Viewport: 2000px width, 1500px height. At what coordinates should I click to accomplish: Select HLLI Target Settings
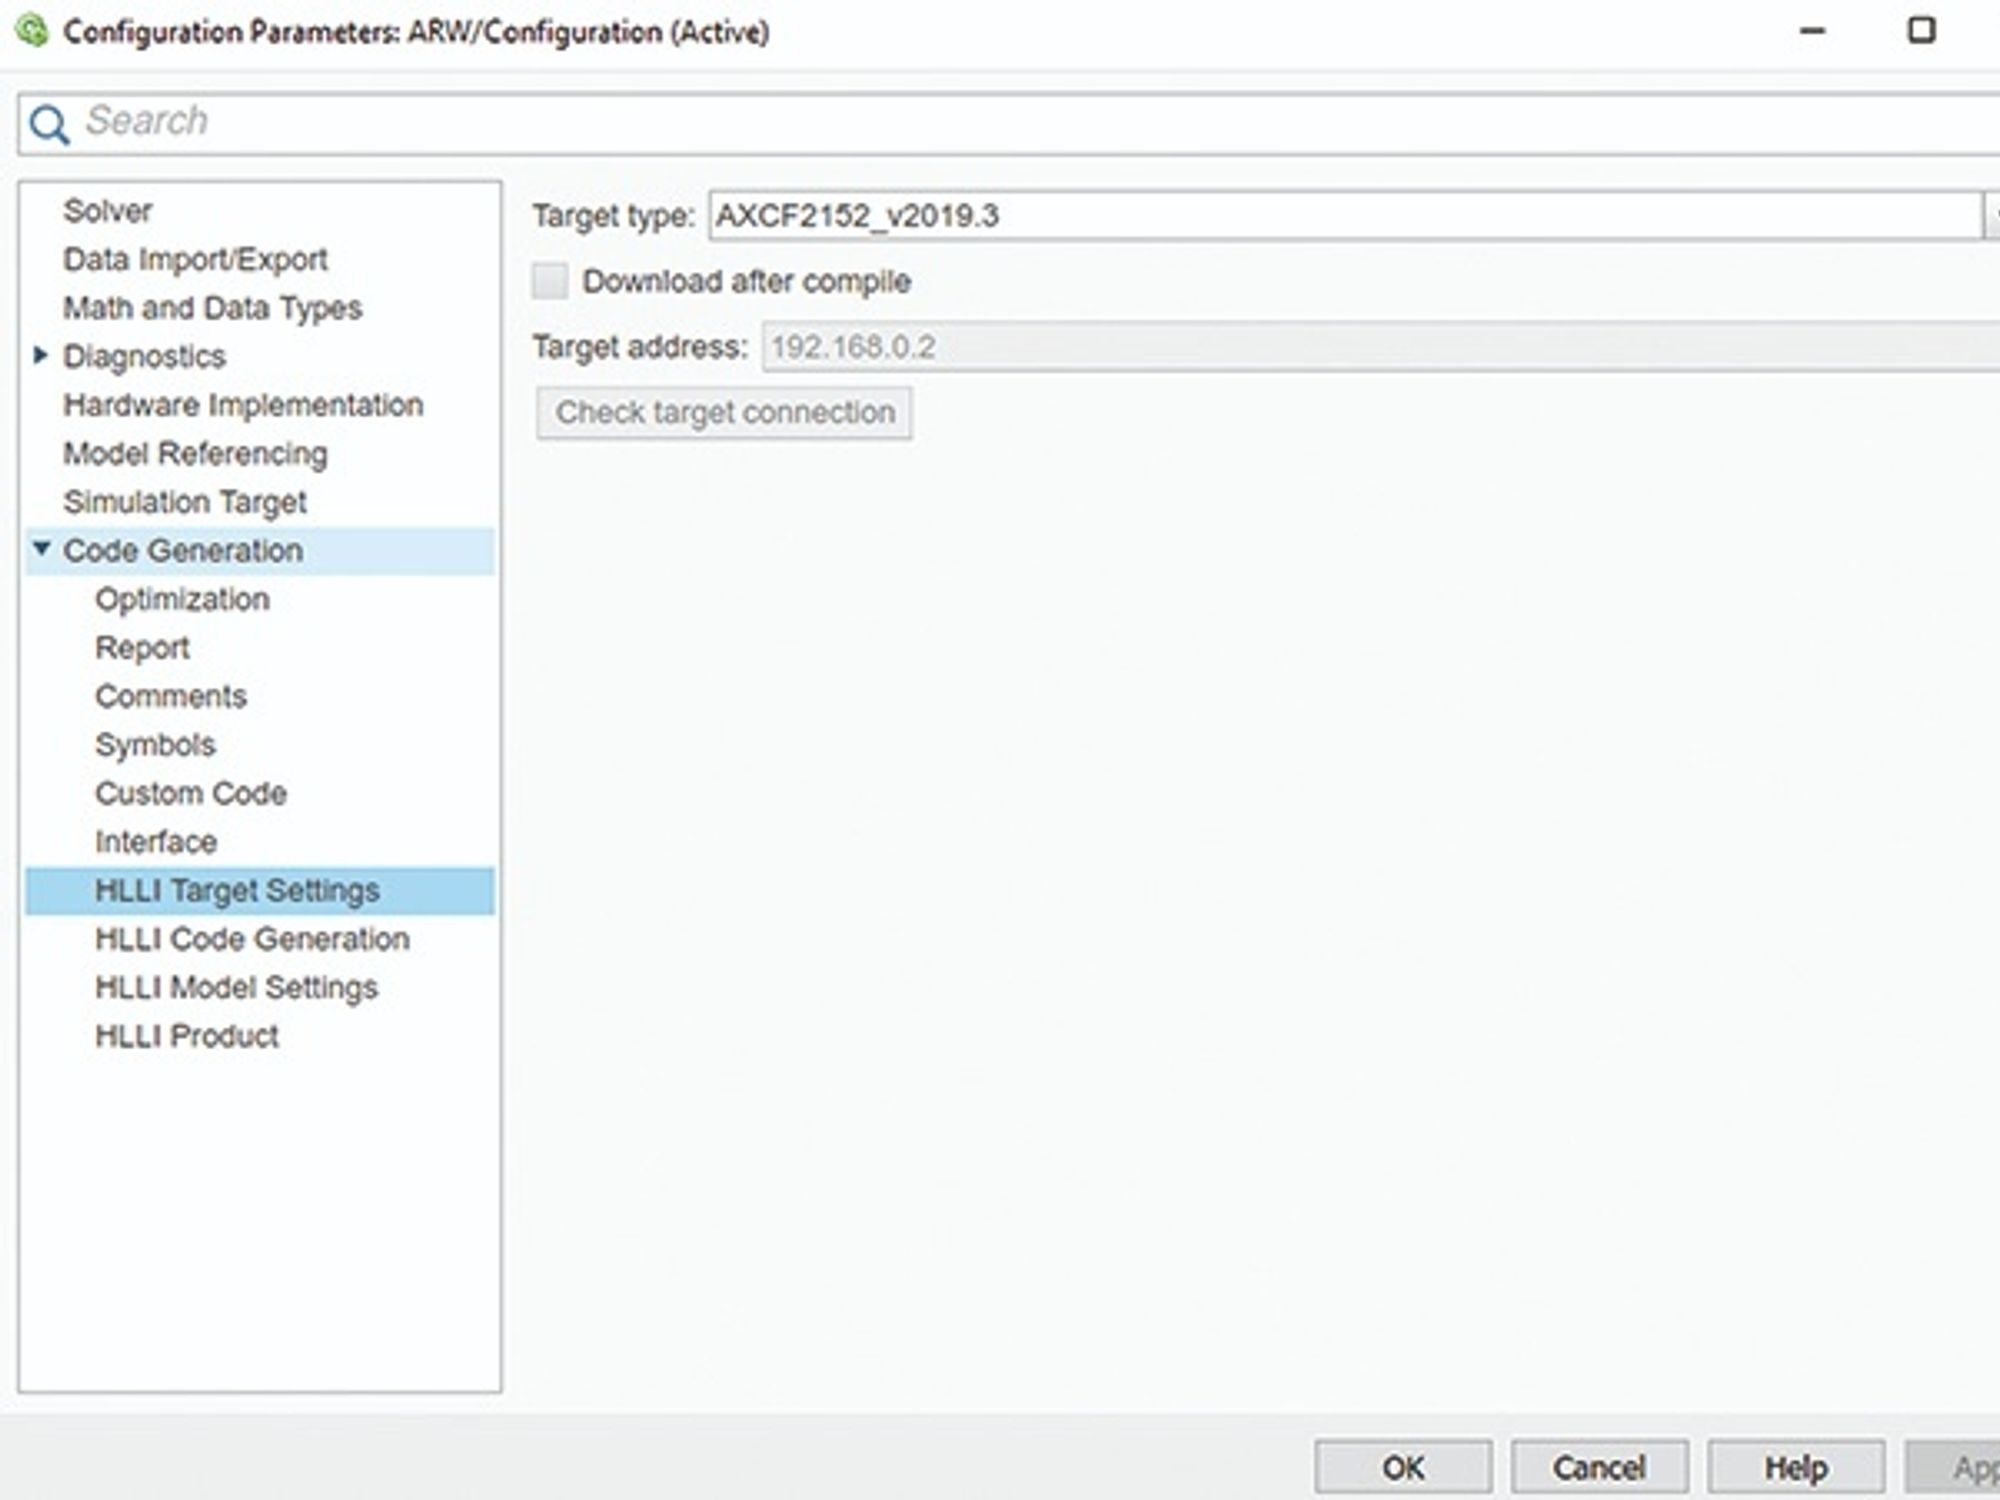pos(260,890)
